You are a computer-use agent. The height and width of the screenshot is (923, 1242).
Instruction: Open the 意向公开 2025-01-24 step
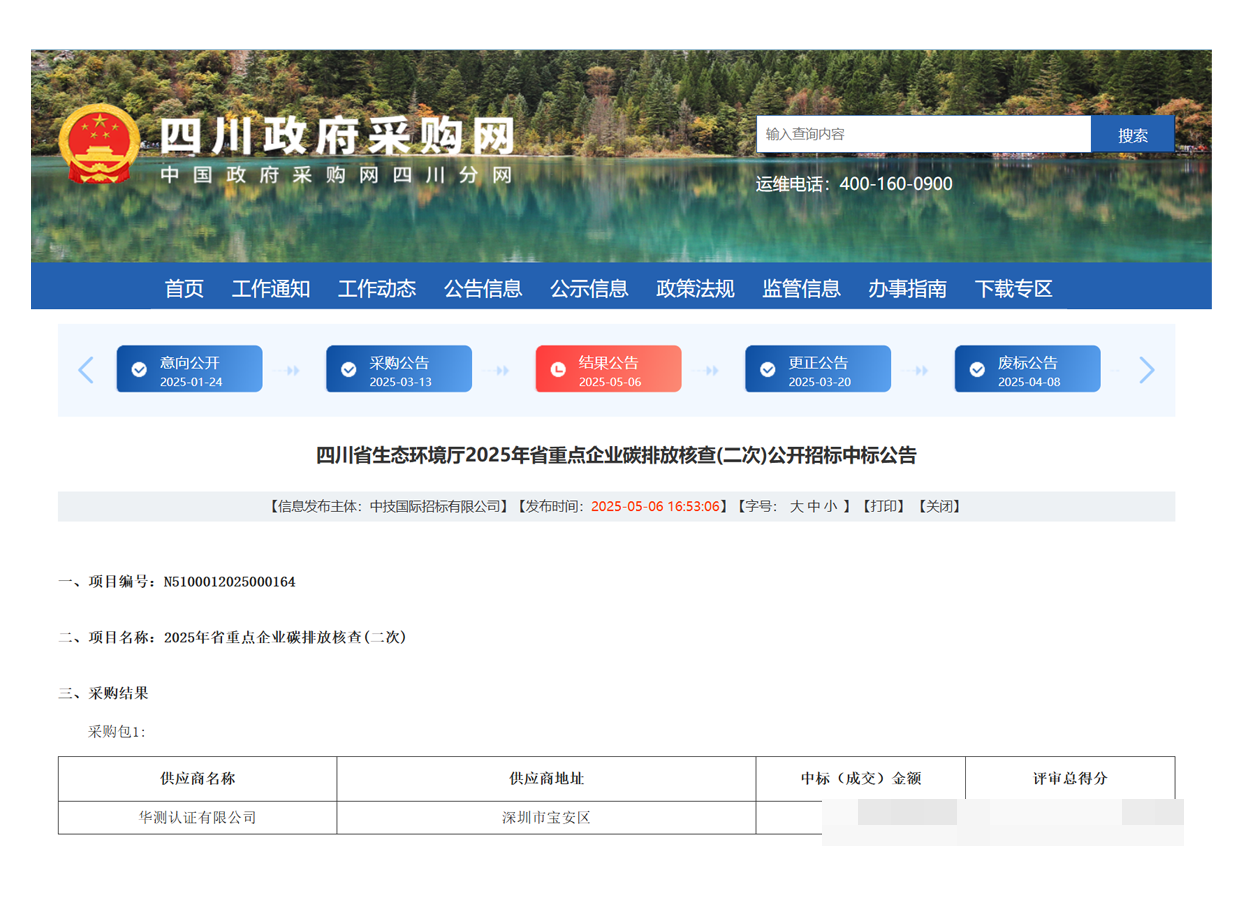pos(189,369)
